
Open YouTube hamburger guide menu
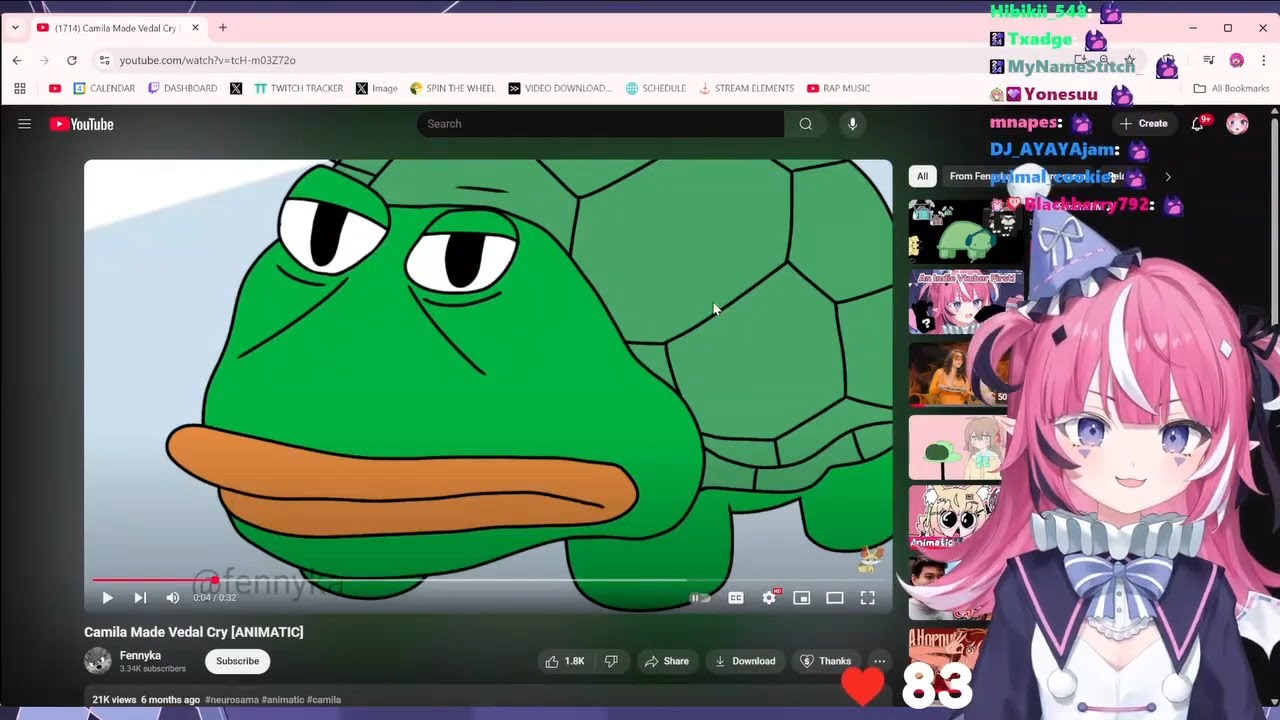pyautogui.click(x=24, y=124)
